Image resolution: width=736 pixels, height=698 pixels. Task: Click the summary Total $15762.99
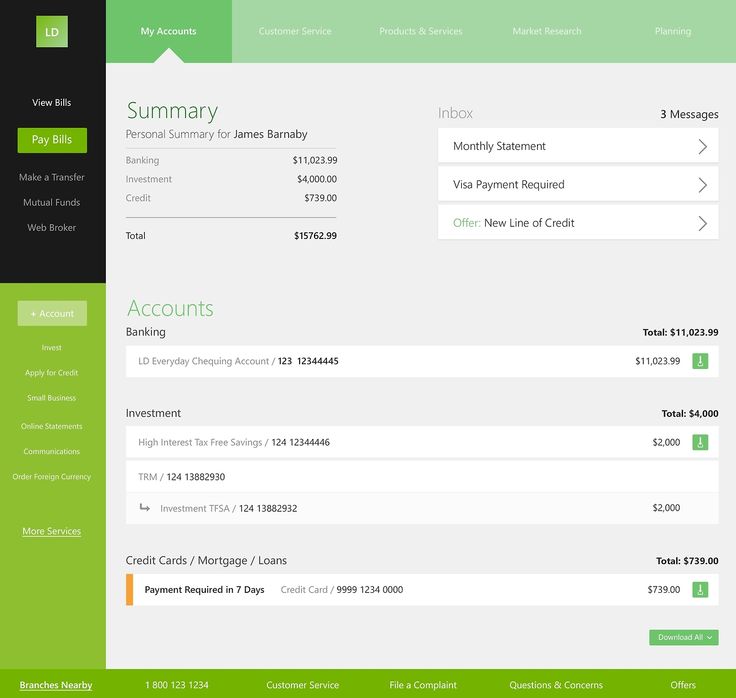[x=315, y=236]
